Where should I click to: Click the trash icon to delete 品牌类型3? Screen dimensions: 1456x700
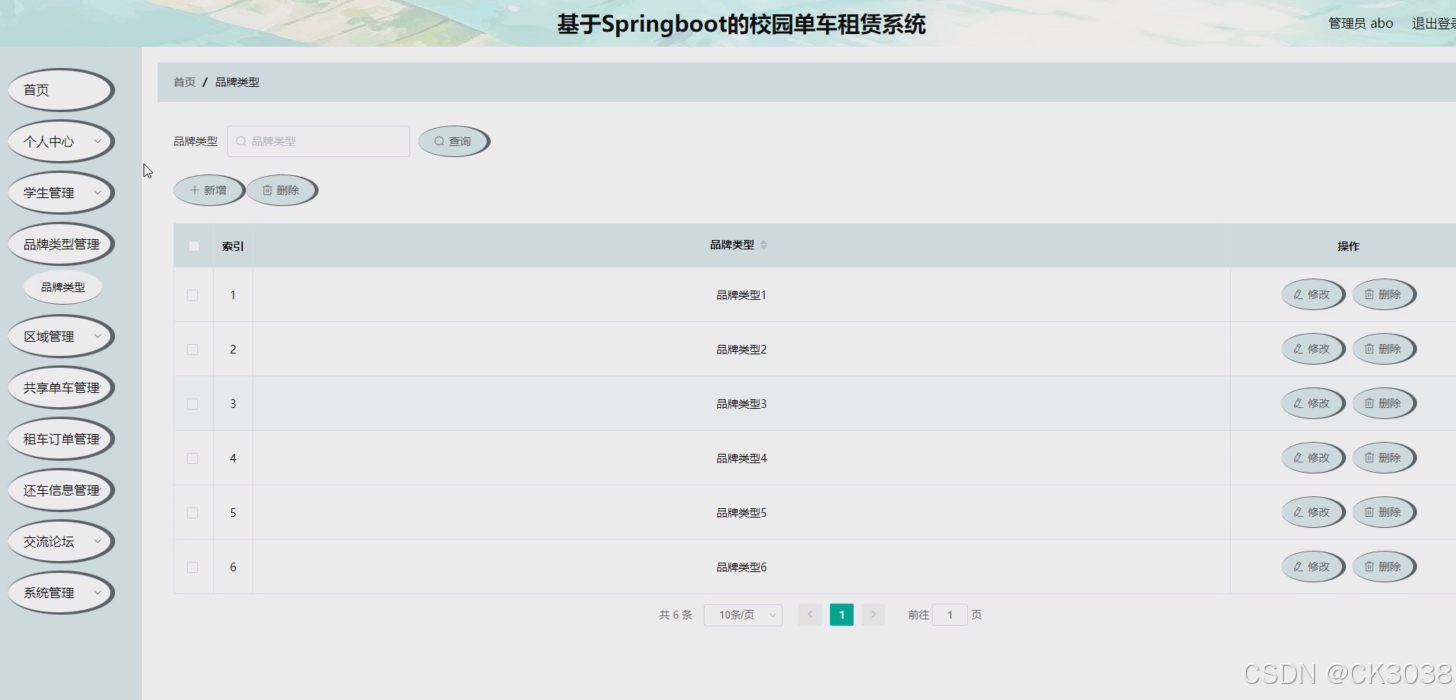(x=1368, y=403)
